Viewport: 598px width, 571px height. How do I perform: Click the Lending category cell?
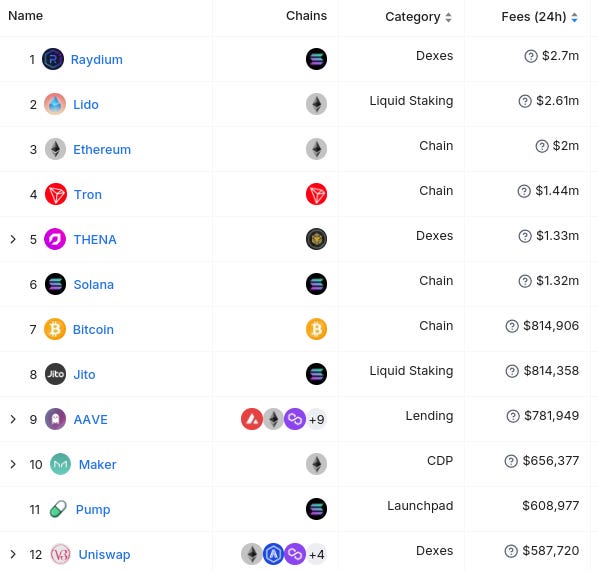click(429, 416)
